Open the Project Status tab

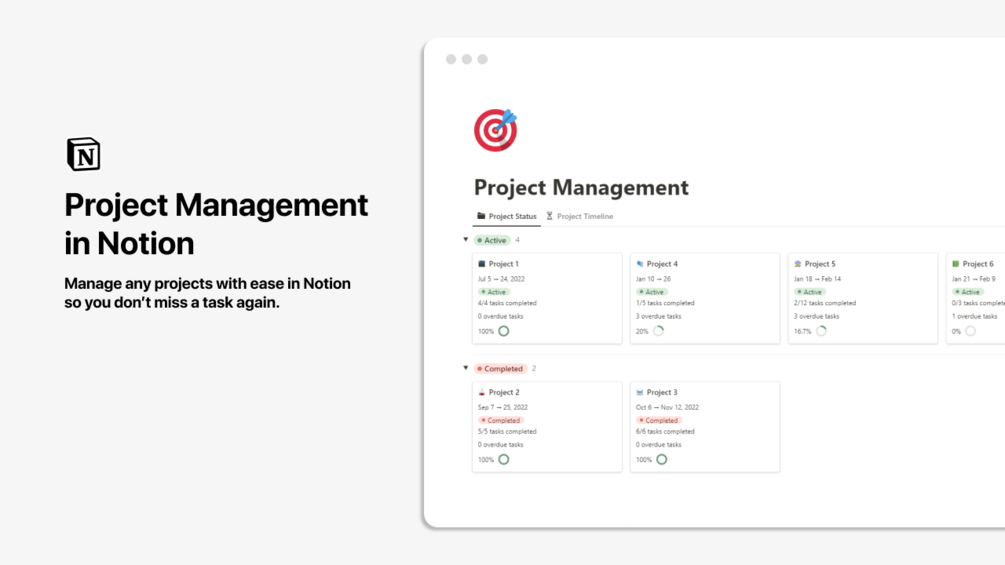(x=506, y=217)
